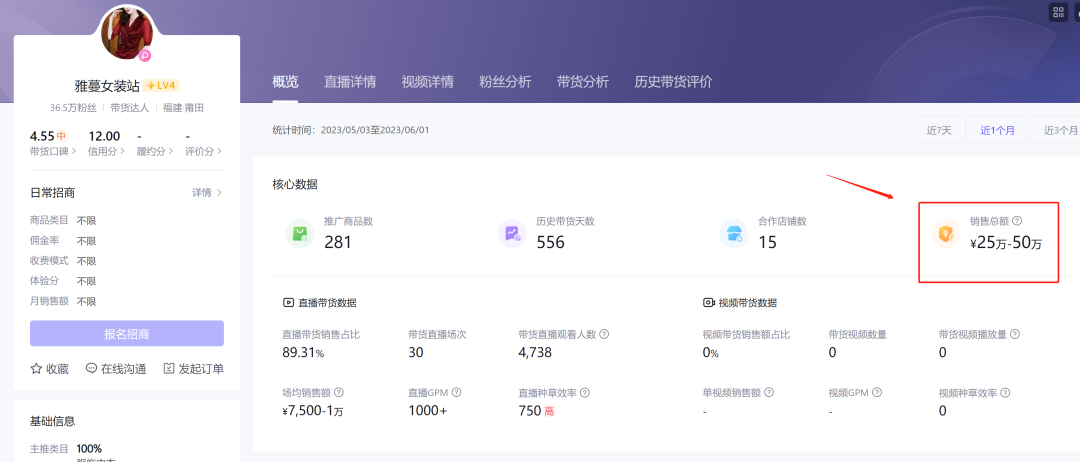Click the 视频带货数据 camera icon
The image size is (1080, 462).
coord(709,302)
